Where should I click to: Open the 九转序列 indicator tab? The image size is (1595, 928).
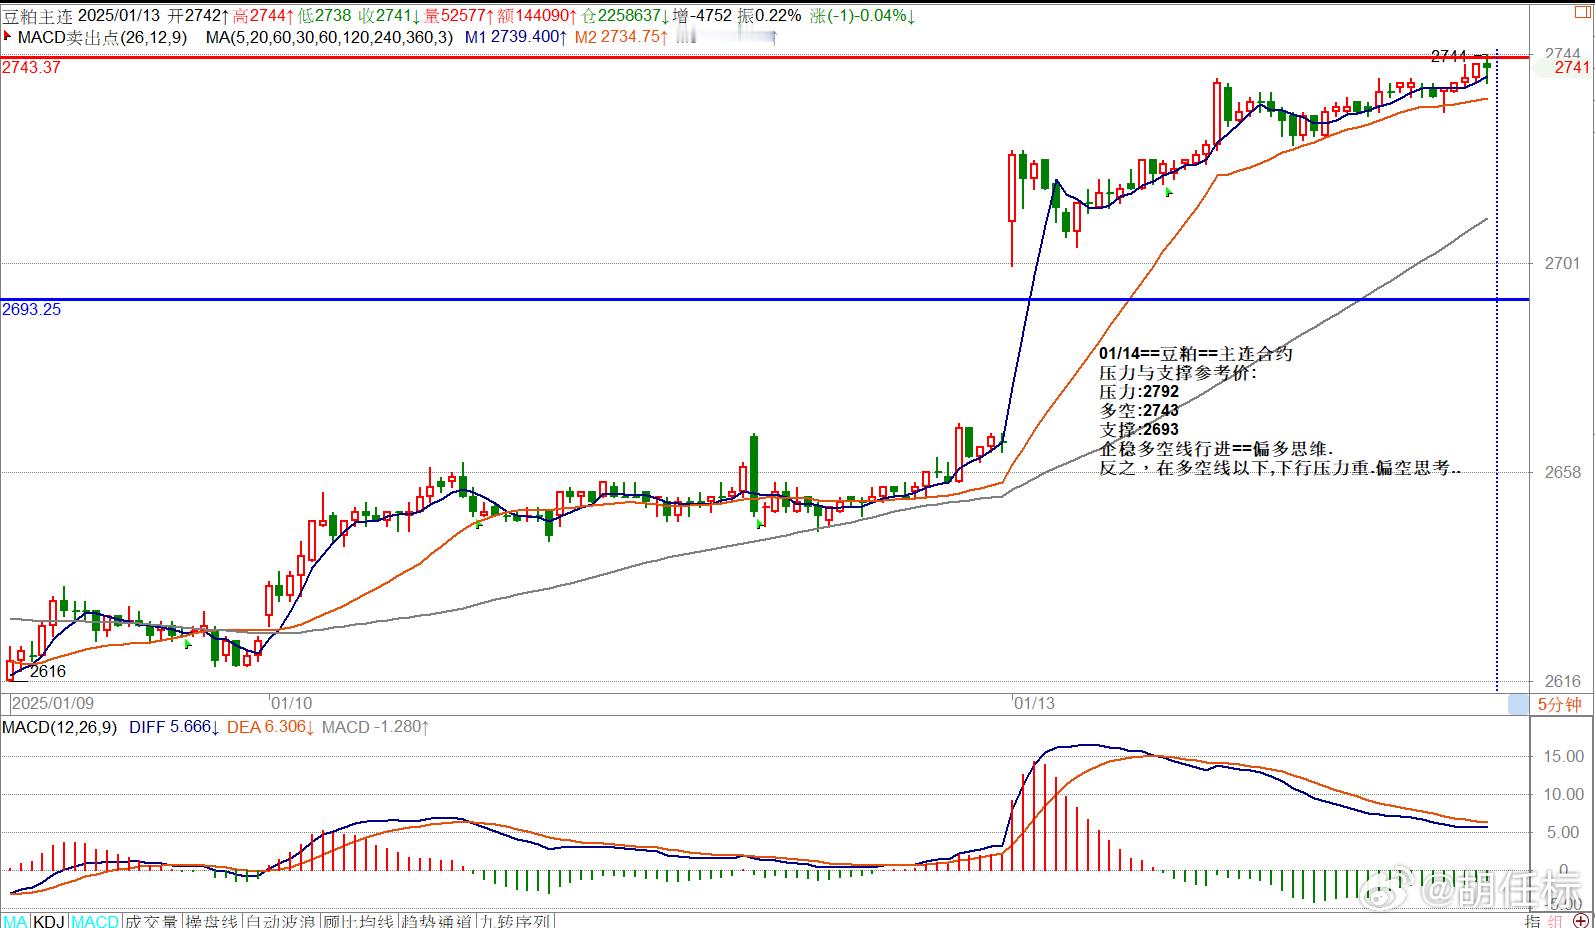pyautogui.click(x=514, y=921)
